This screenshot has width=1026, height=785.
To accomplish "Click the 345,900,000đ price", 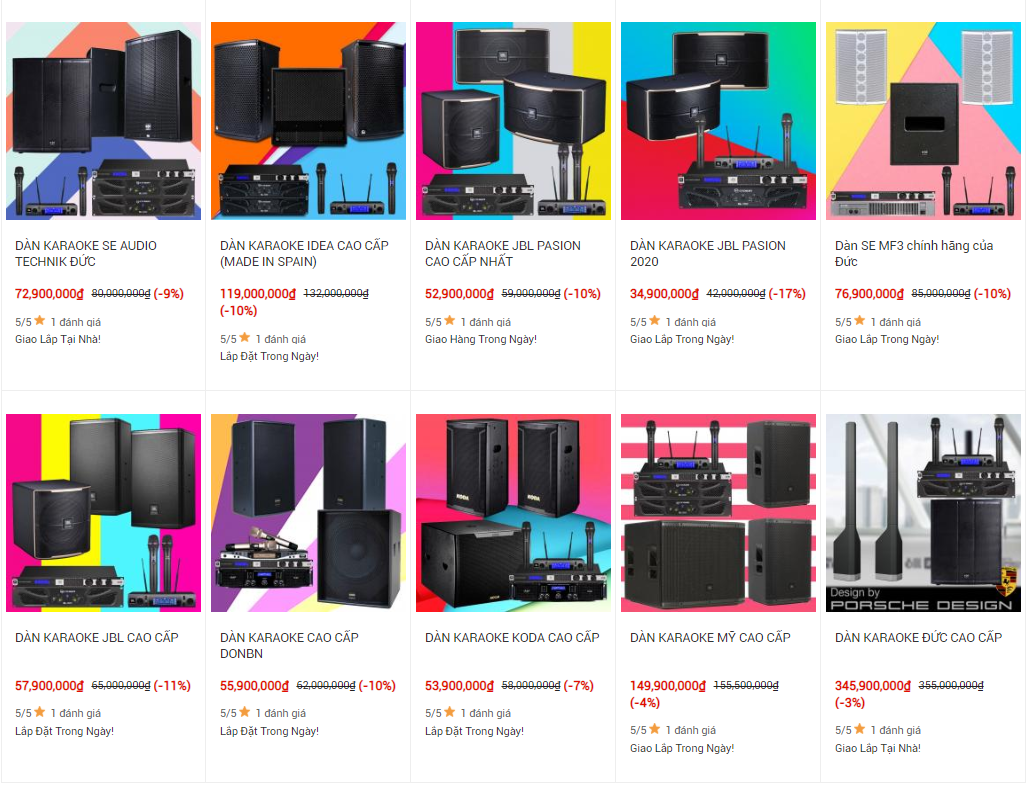I will pyautogui.click(x=872, y=686).
